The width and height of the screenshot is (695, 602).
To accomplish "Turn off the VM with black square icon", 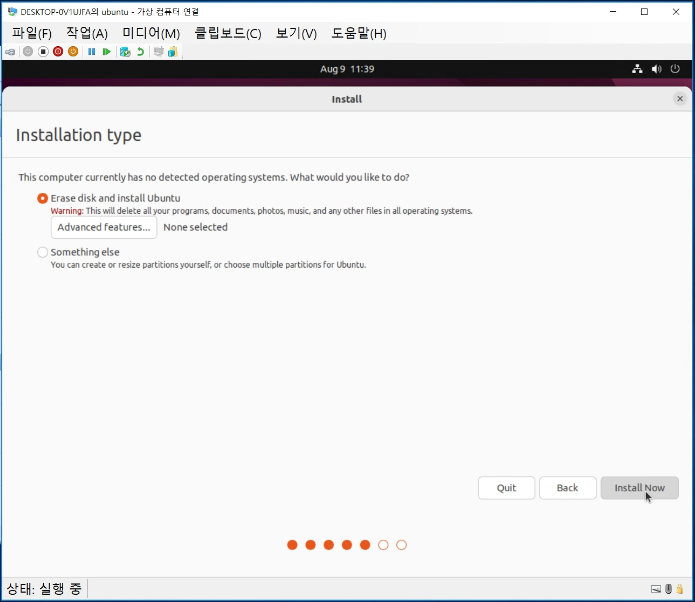I will pos(43,52).
